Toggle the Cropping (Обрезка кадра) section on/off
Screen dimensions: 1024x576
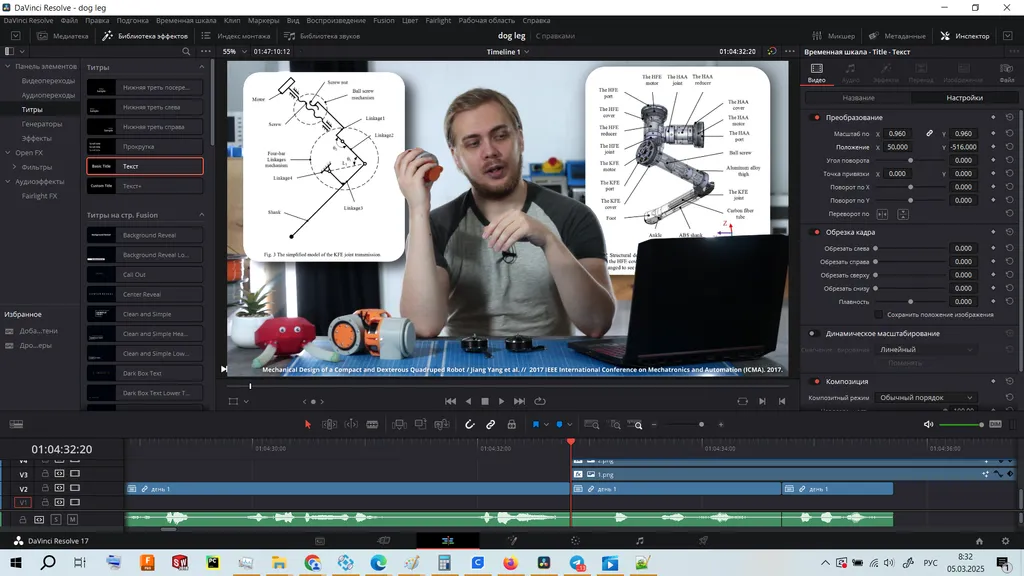pyautogui.click(x=816, y=232)
